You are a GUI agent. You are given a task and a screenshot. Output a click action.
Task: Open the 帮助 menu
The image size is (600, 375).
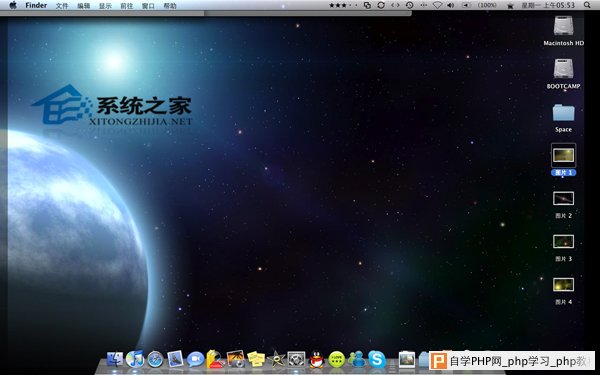point(170,5)
